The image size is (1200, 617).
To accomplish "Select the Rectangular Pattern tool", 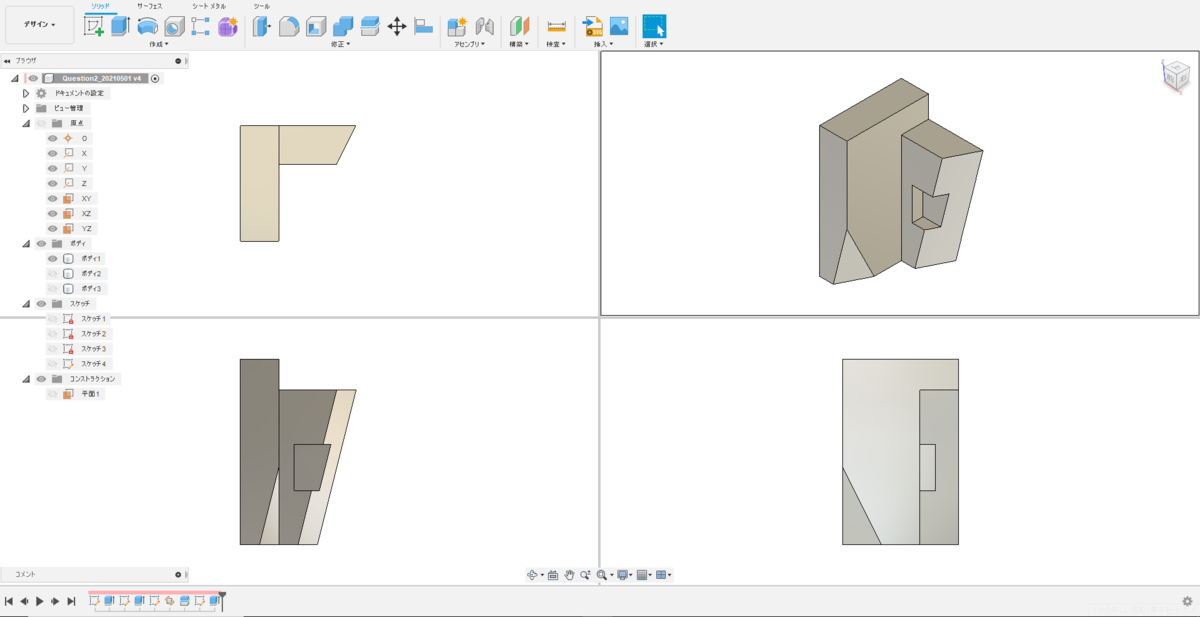I will pos(200,27).
